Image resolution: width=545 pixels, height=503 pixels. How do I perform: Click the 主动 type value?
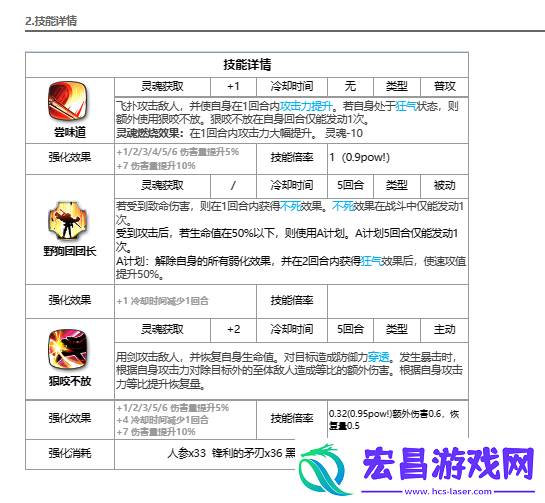[444, 329]
